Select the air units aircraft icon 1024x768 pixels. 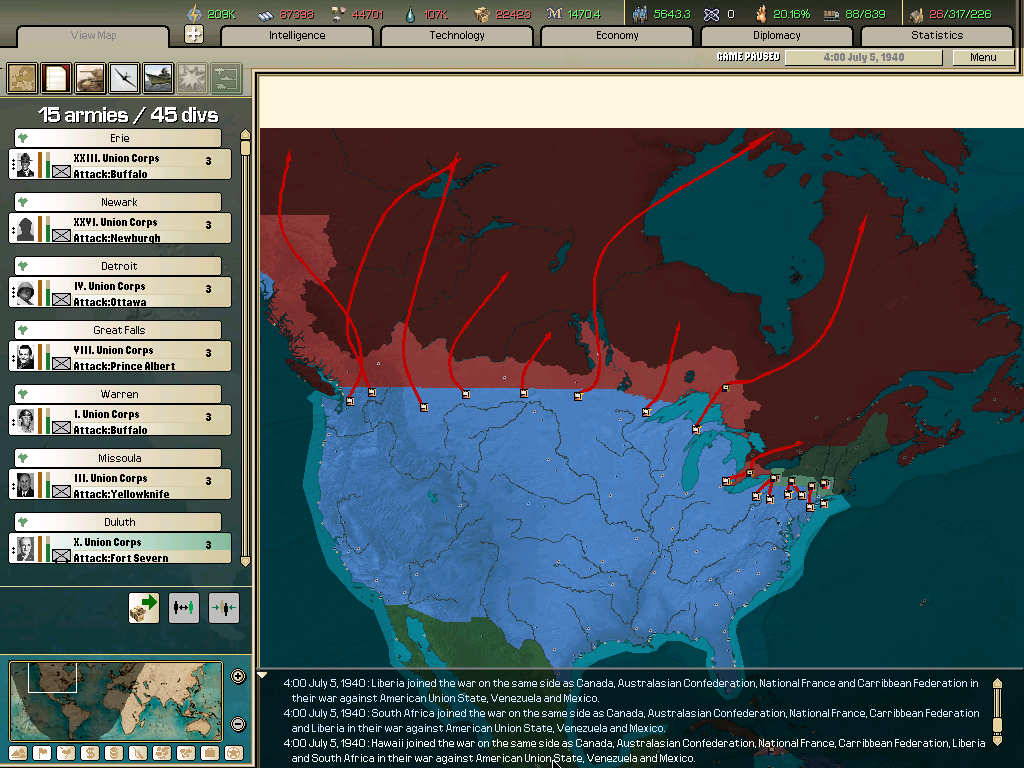[x=124, y=78]
